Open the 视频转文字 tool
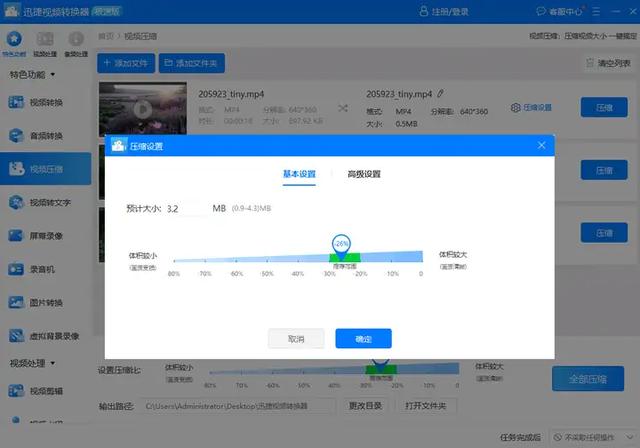This screenshot has height=448, width=640. pyautogui.click(x=40, y=202)
